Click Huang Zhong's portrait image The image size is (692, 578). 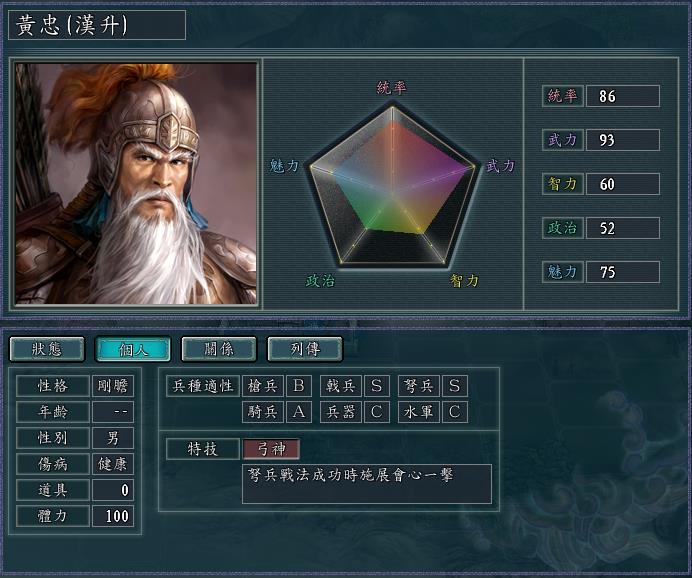(x=136, y=184)
